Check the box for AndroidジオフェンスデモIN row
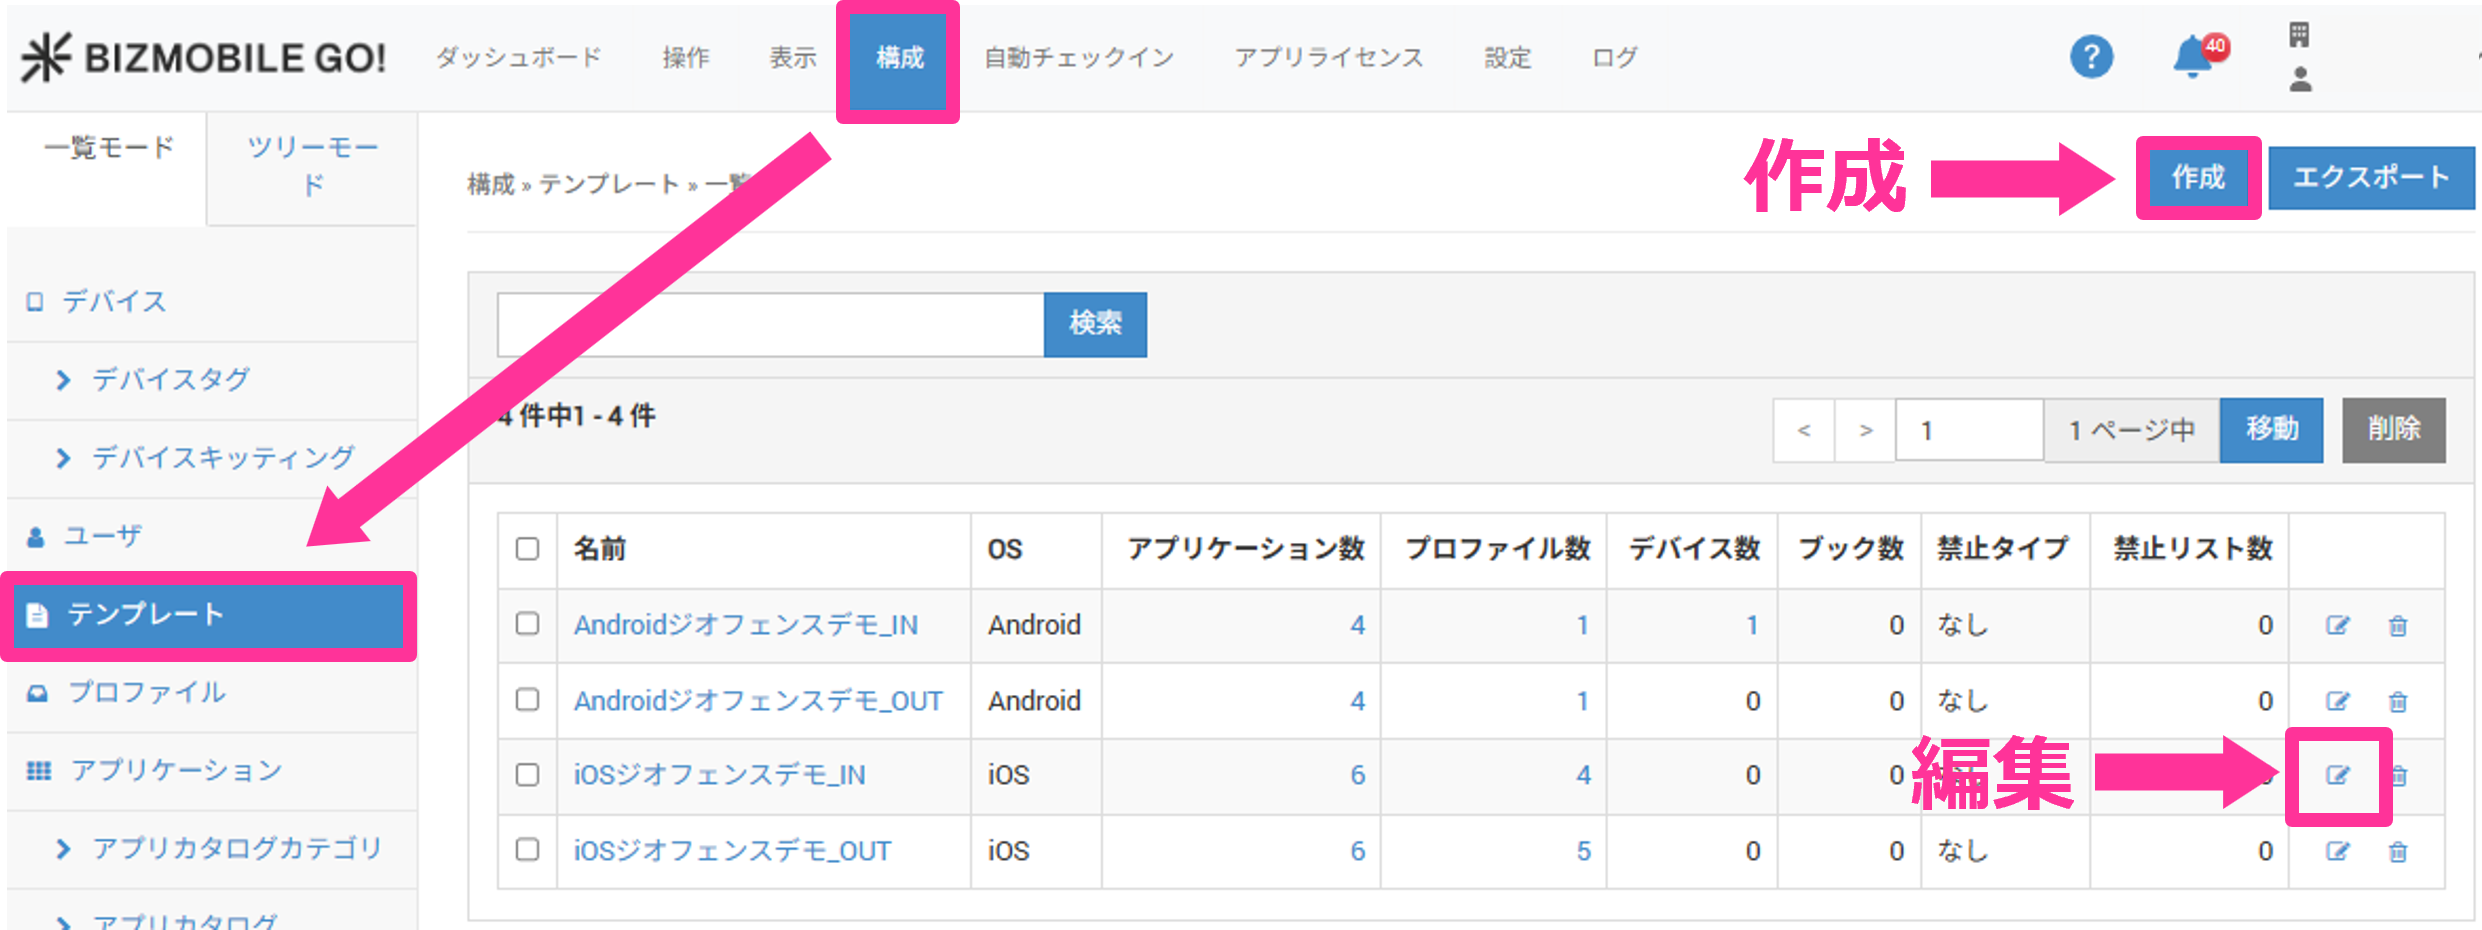The width and height of the screenshot is (2482, 930). tap(527, 624)
